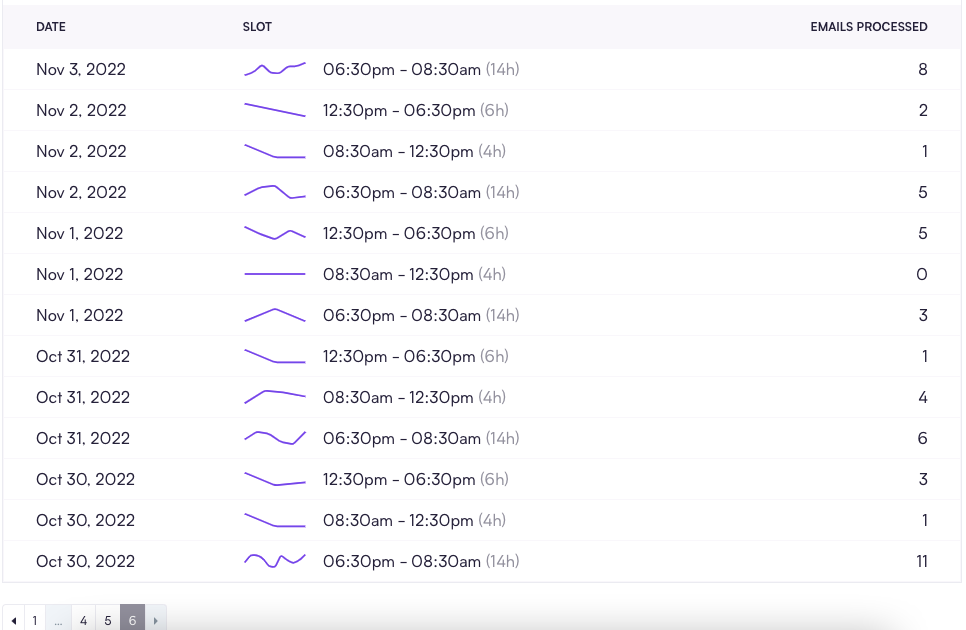Click the previous page arrow in pagination
Viewport: 966px width, 630px height.
12,620
